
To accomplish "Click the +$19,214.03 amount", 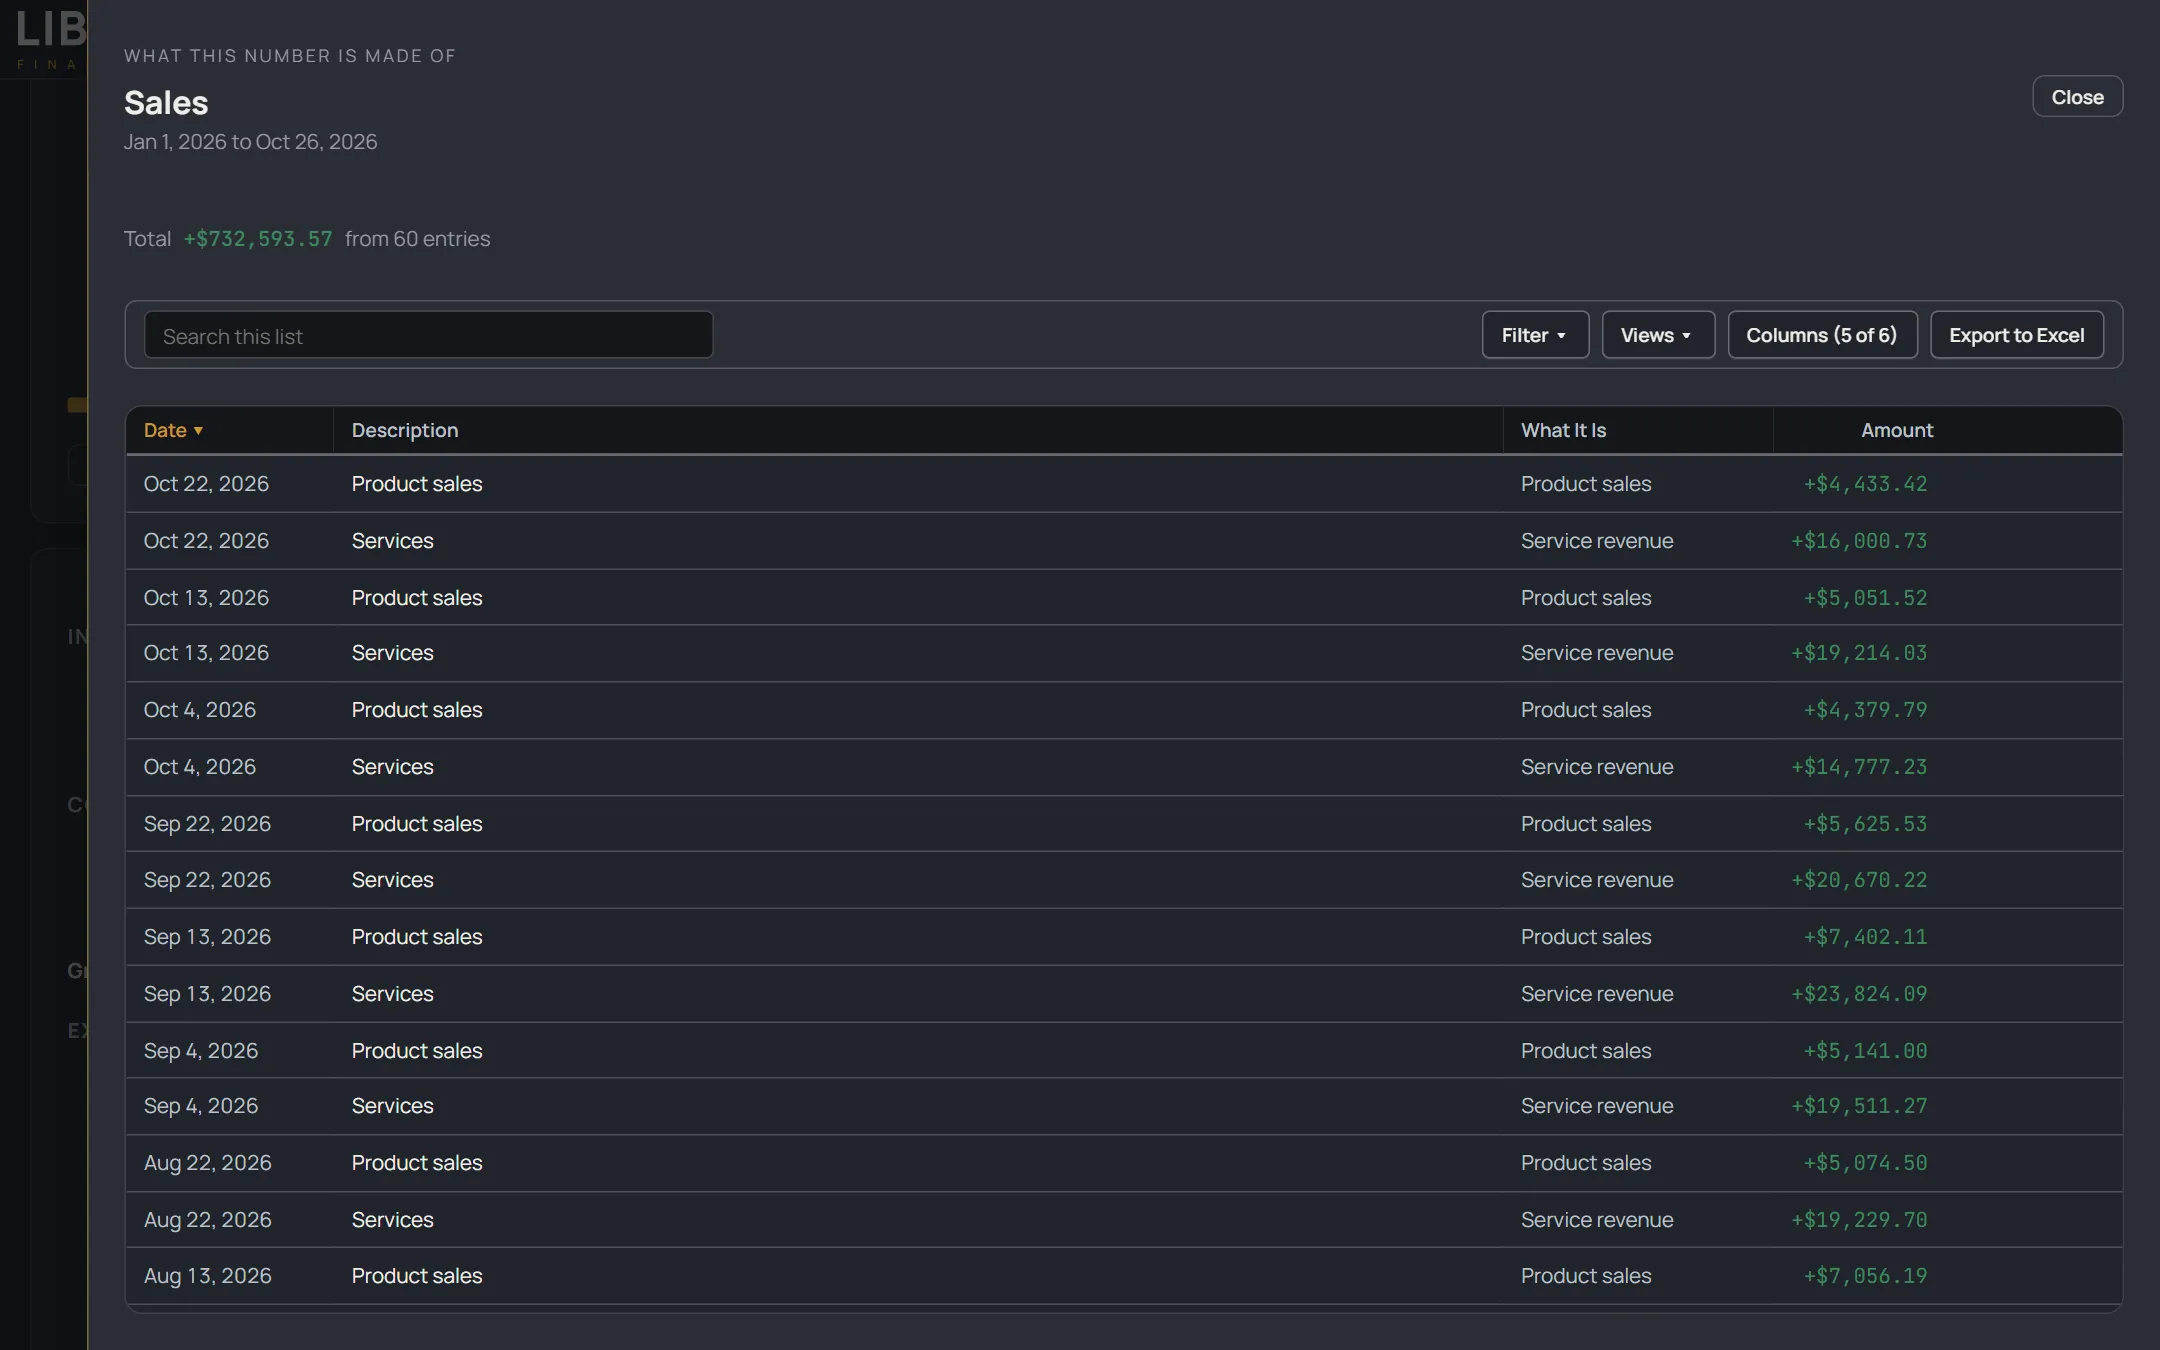I will coord(1858,653).
